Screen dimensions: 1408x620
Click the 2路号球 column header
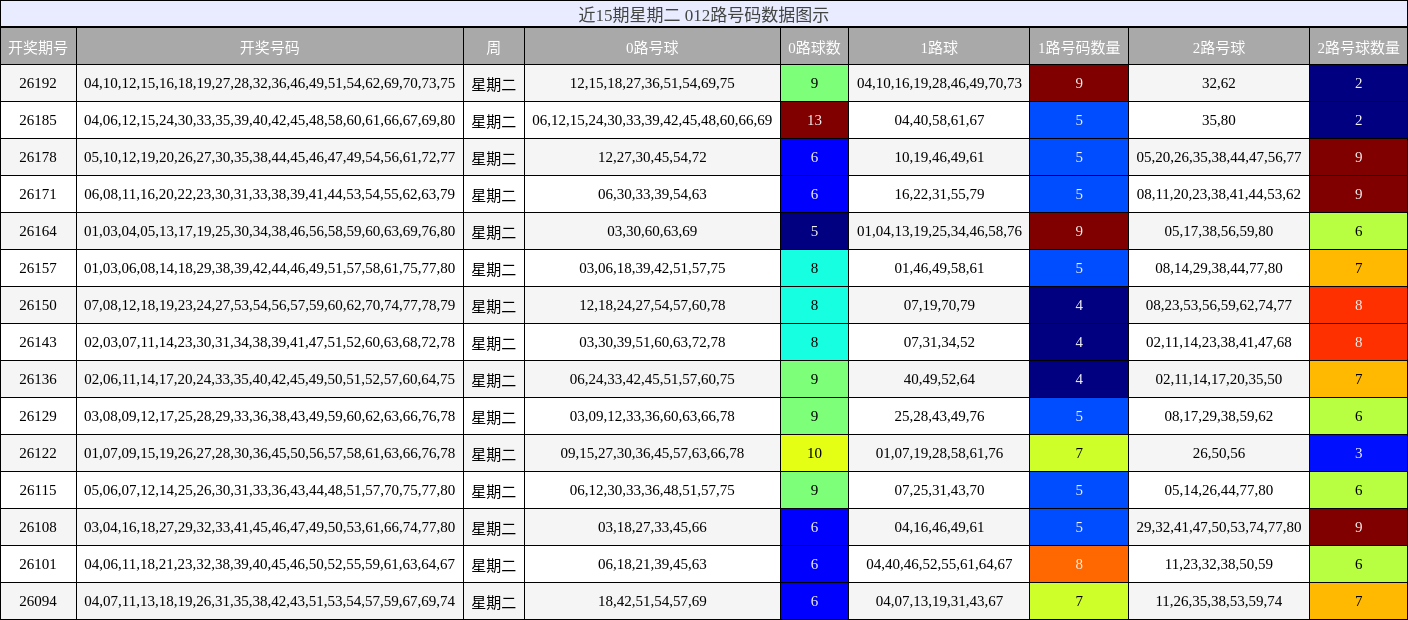click(1219, 47)
